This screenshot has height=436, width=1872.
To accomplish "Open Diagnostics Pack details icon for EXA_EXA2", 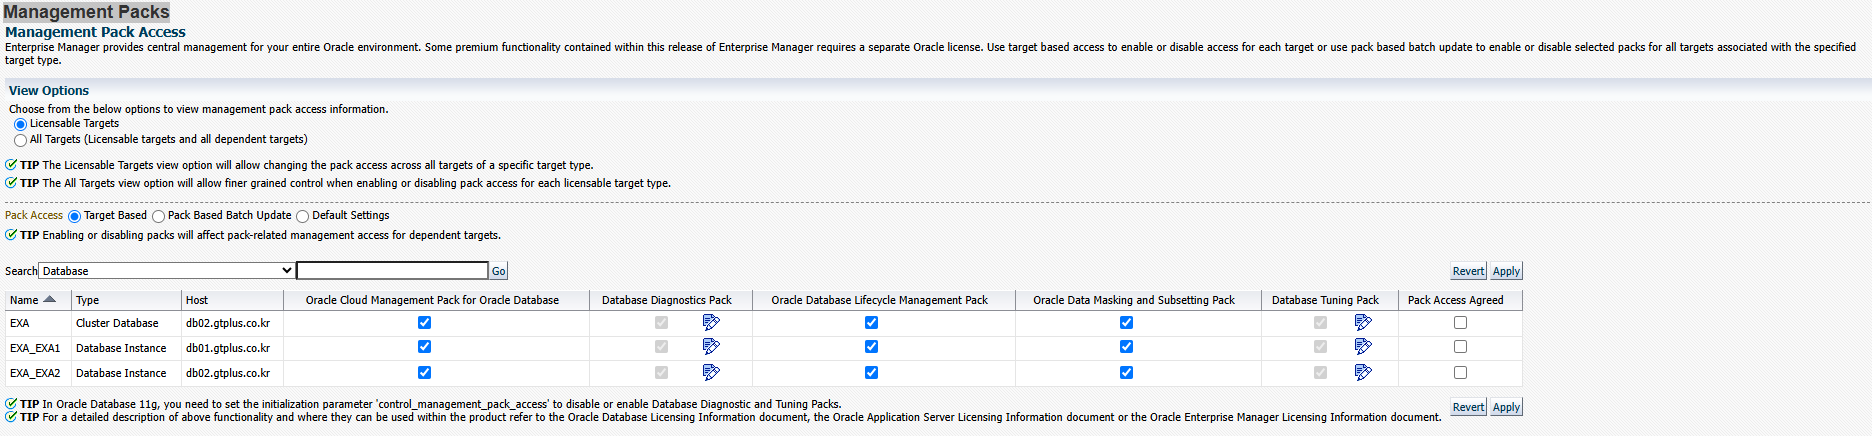I will pyautogui.click(x=711, y=372).
